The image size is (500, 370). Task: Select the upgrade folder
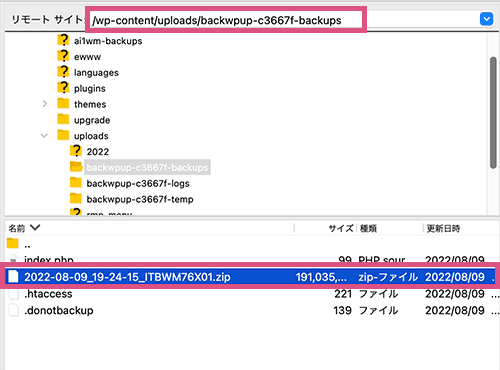[92, 120]
